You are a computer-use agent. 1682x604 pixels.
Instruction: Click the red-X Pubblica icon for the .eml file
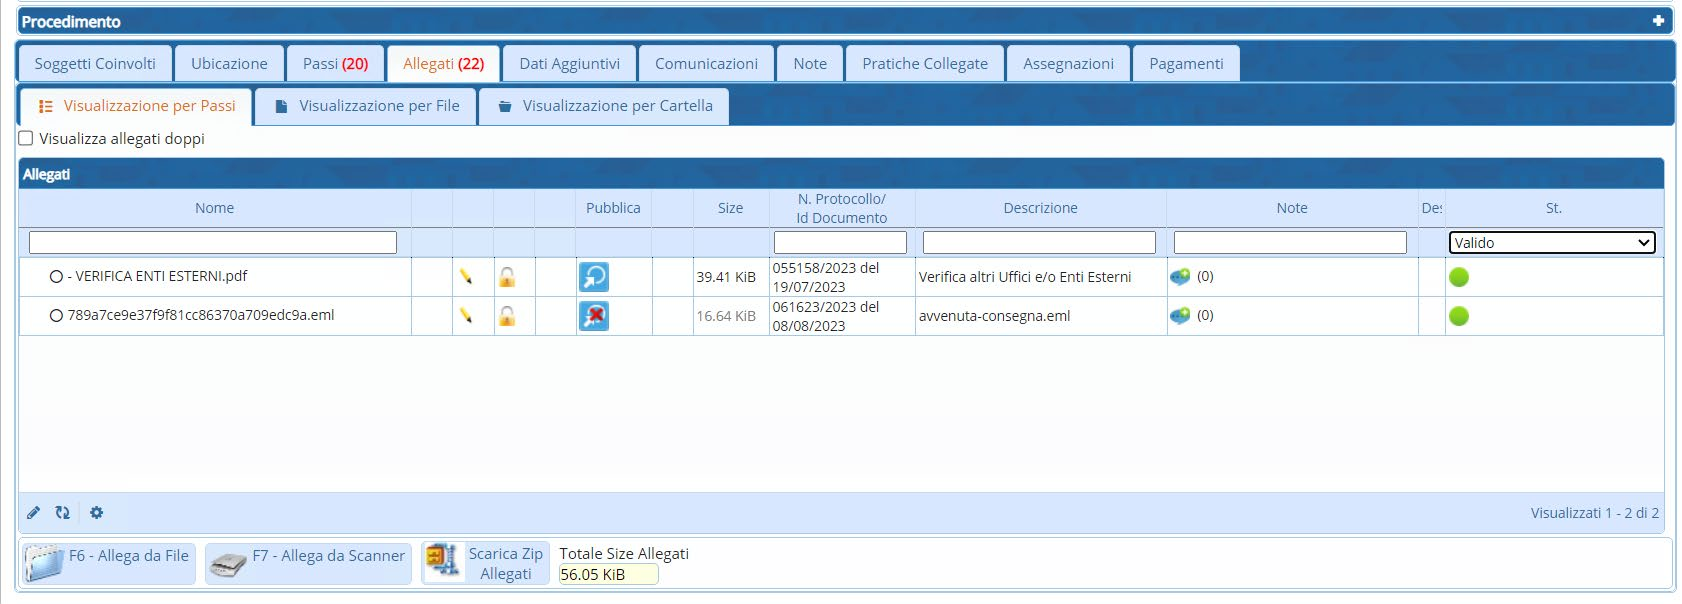[x=594, y=316]
